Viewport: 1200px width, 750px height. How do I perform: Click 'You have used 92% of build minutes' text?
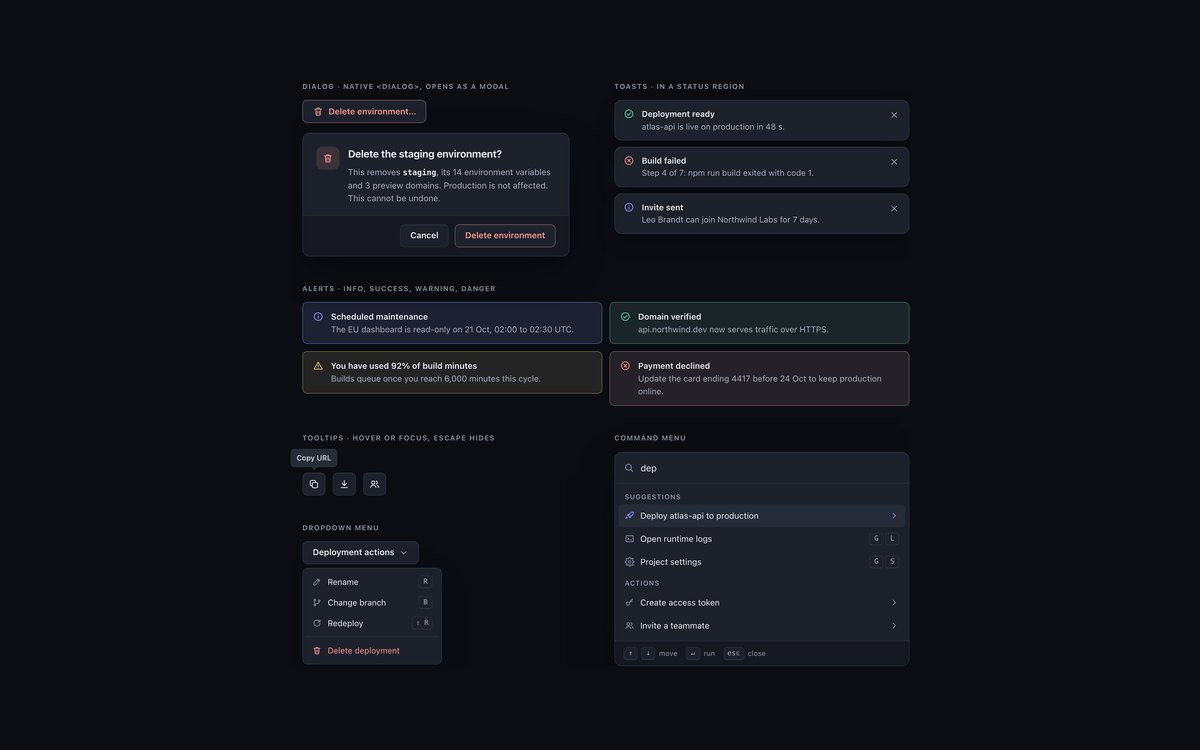[404, 366]
